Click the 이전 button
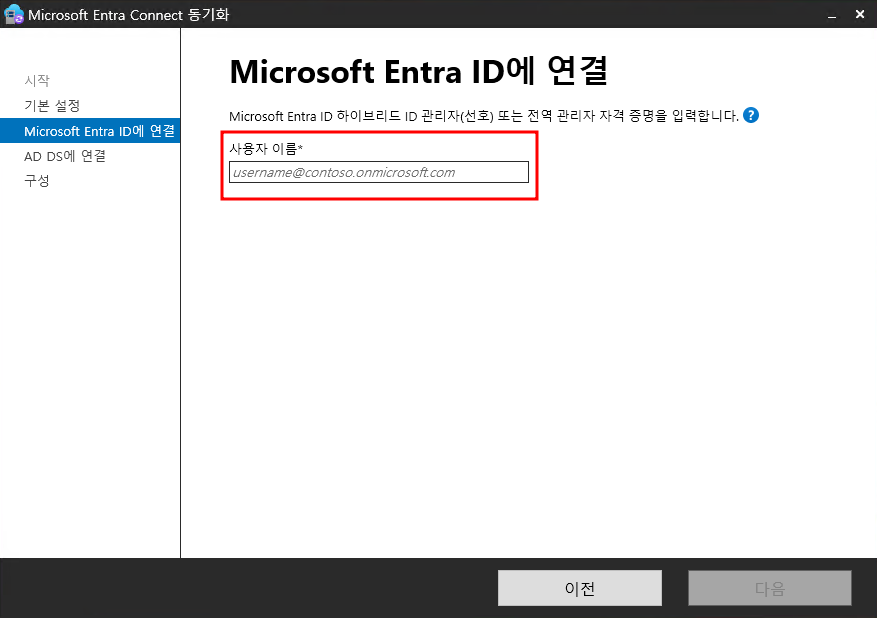877x618 pixels. point(579,588)
